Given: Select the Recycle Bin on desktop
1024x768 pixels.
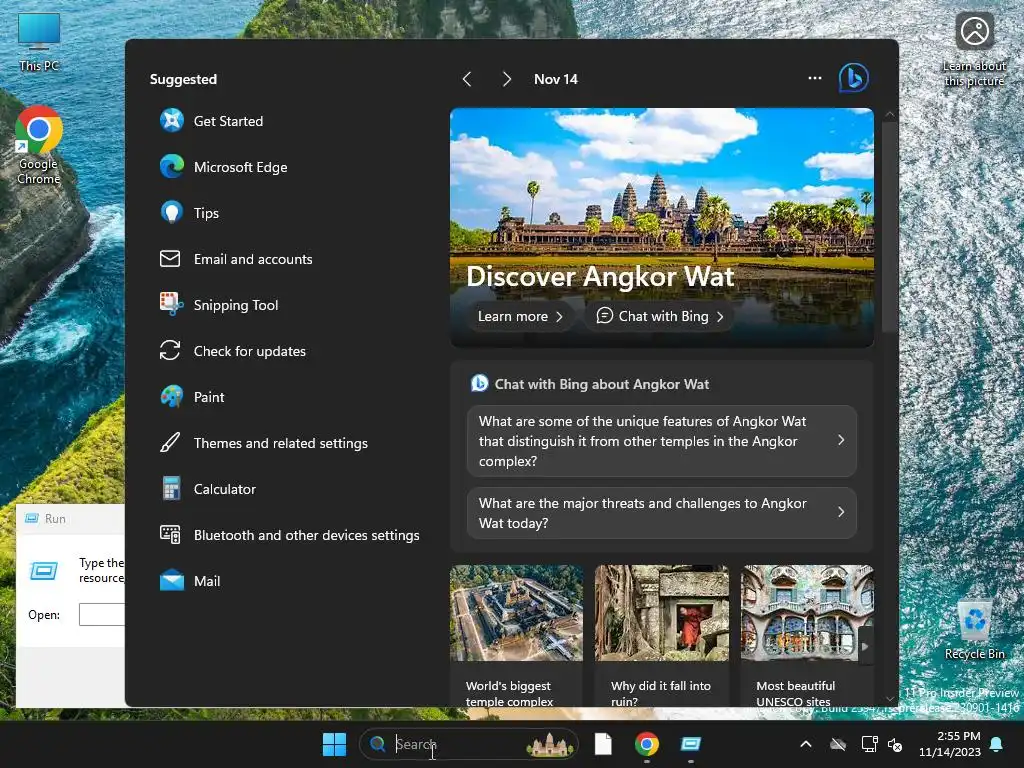Looking at the screenshot, I should (x=974, y=630).
